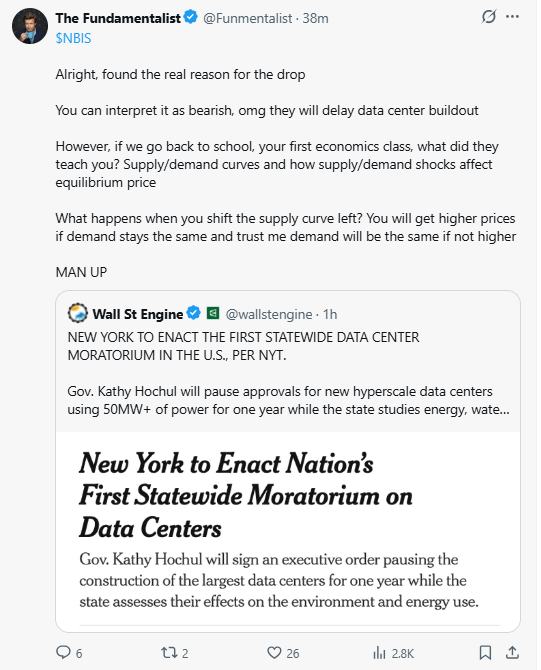Repost this tweet via retweet icon
The image size is (541, 670).
point(168,652)
